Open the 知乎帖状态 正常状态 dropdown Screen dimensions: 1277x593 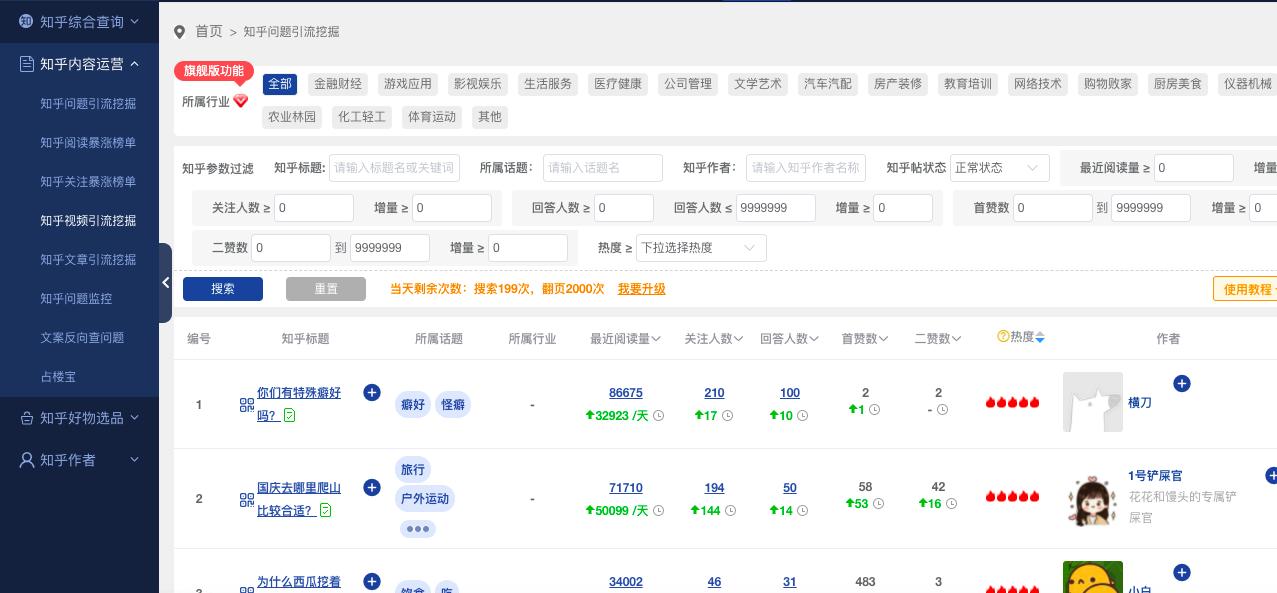pyautogui.click(x=999, y=168)
